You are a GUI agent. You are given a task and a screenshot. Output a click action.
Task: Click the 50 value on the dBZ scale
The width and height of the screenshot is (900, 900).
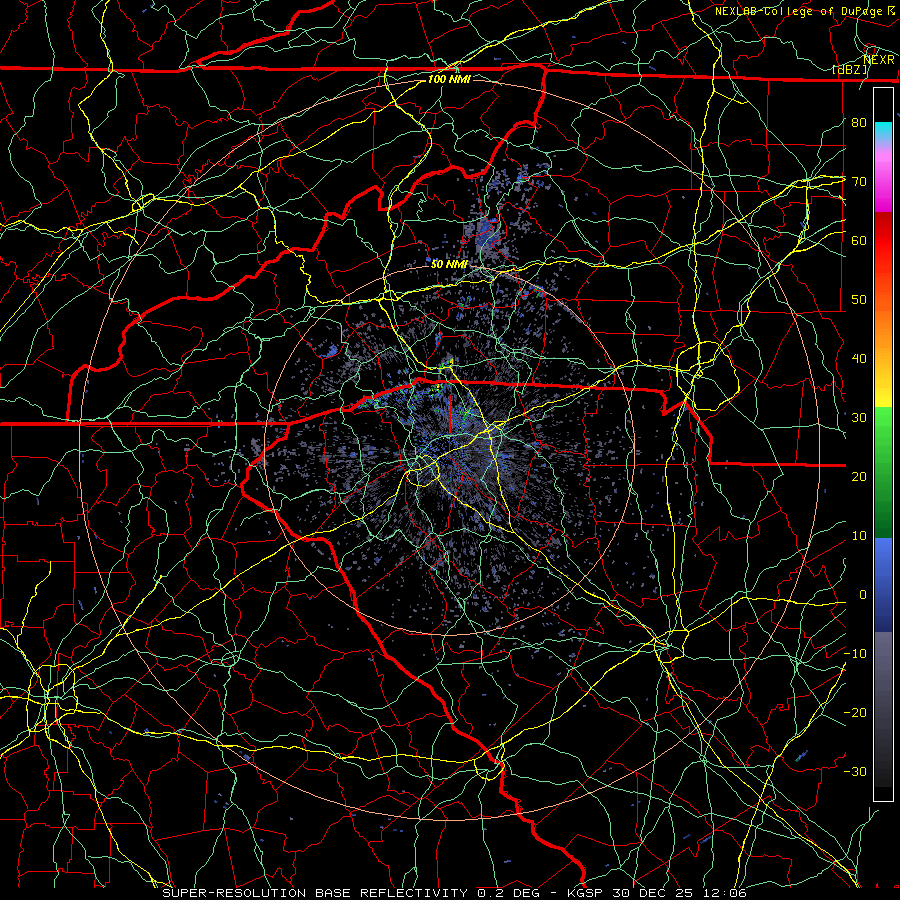(859, 300)
